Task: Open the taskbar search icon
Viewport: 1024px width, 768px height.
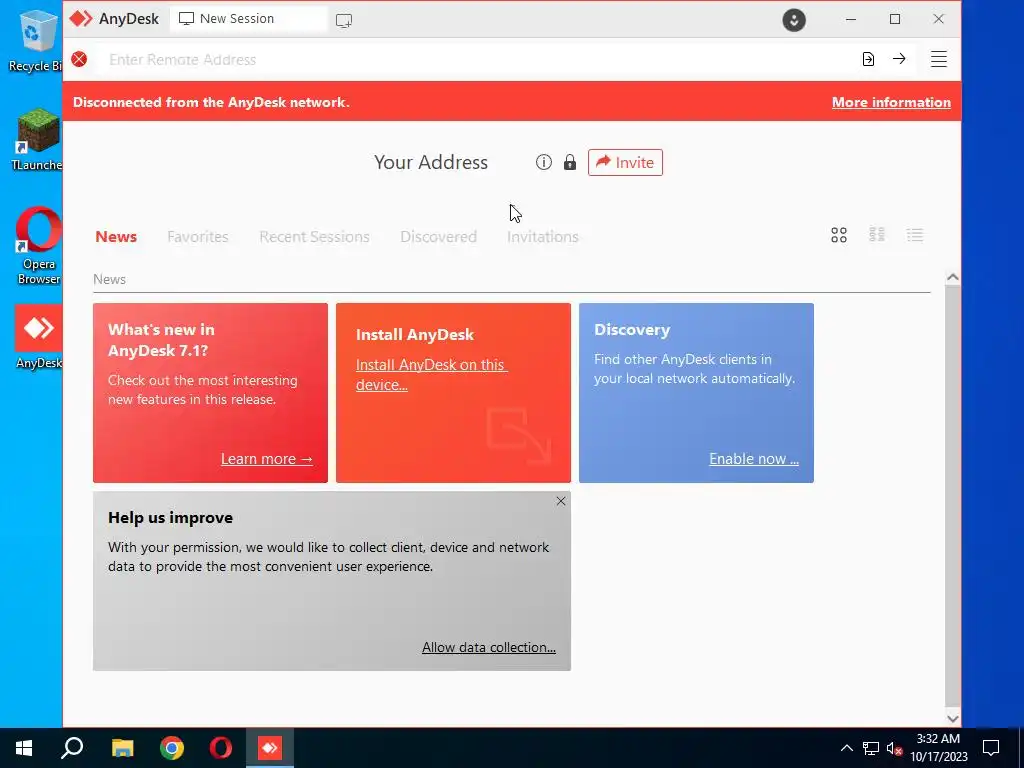Action: pos(72,748)
